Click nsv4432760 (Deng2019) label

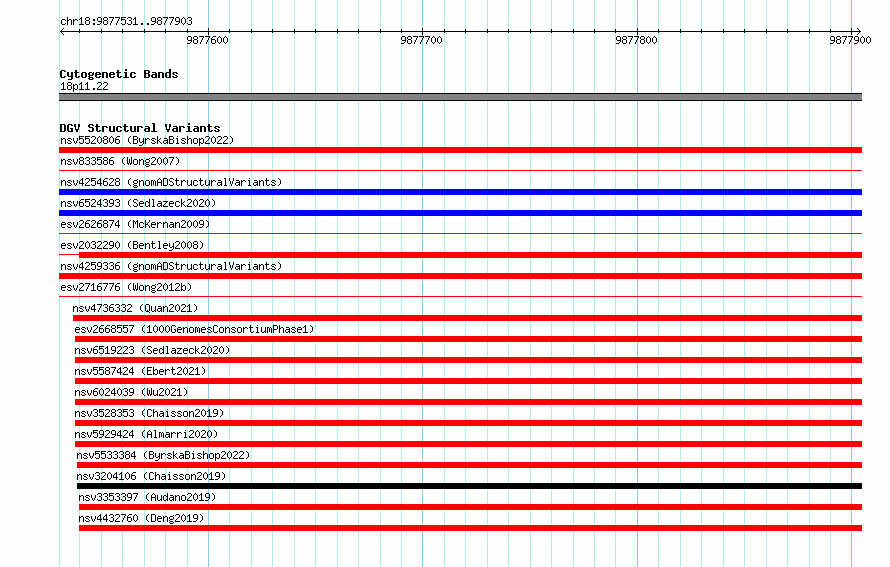(141, 518)
